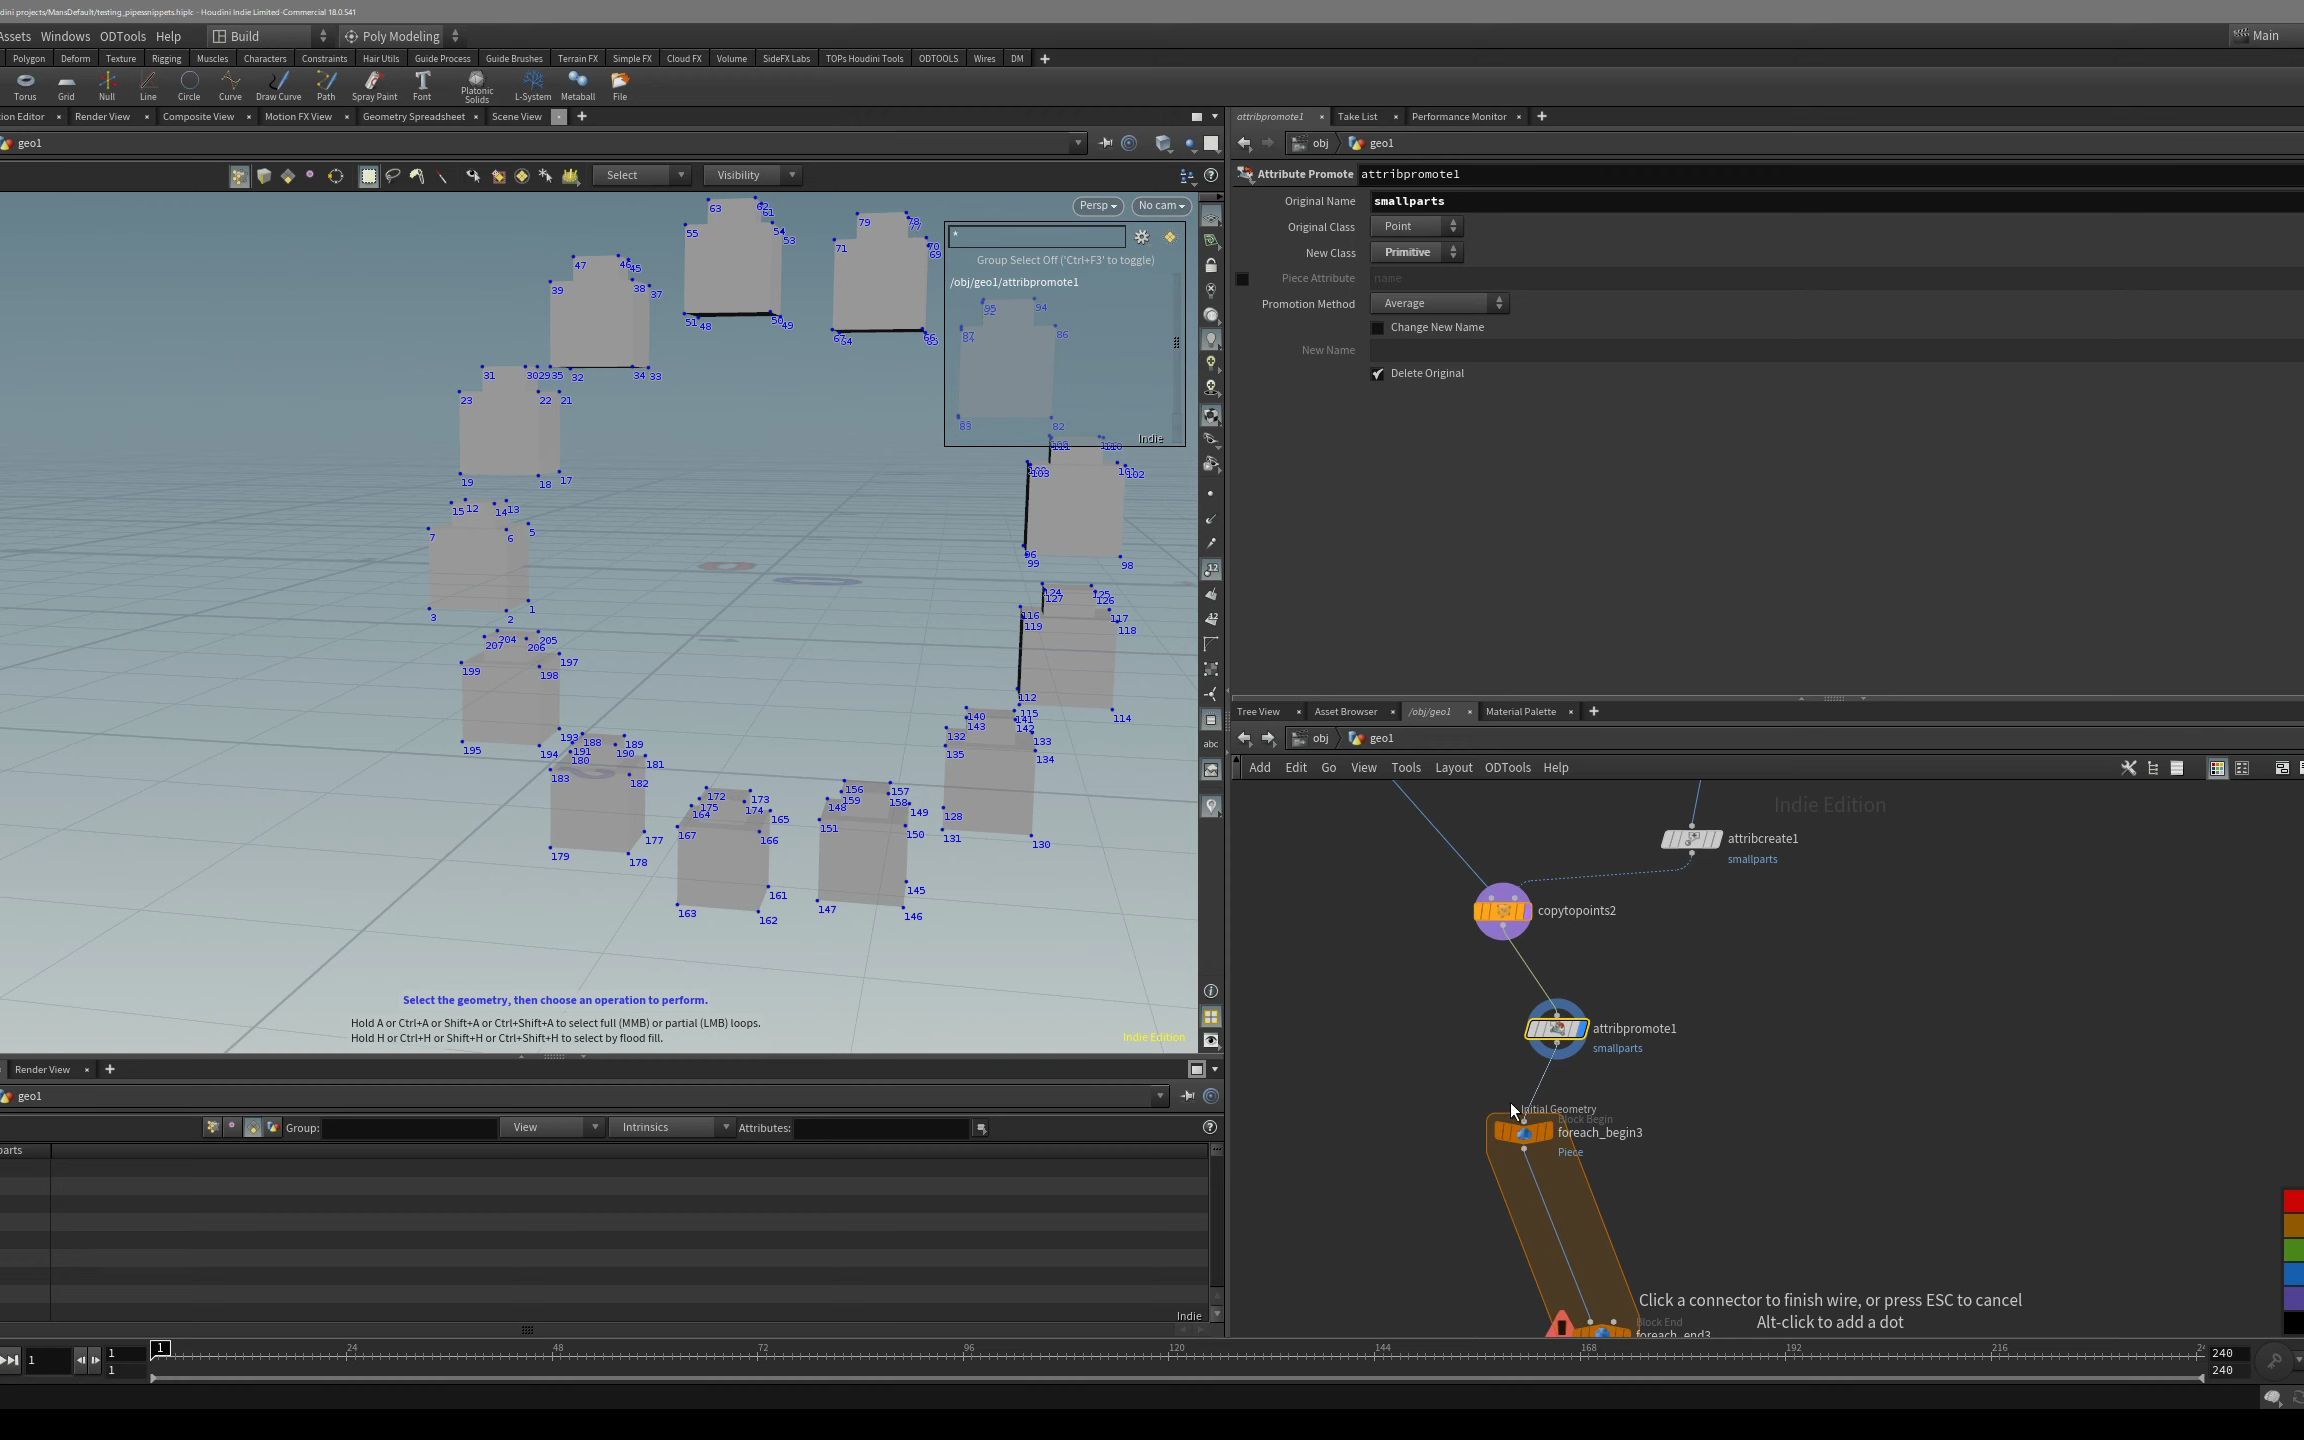The width and height of the screenshot is (2304, 1440).
Task: Launch the L-System shelf tool
Action: (x=532, y=85)
